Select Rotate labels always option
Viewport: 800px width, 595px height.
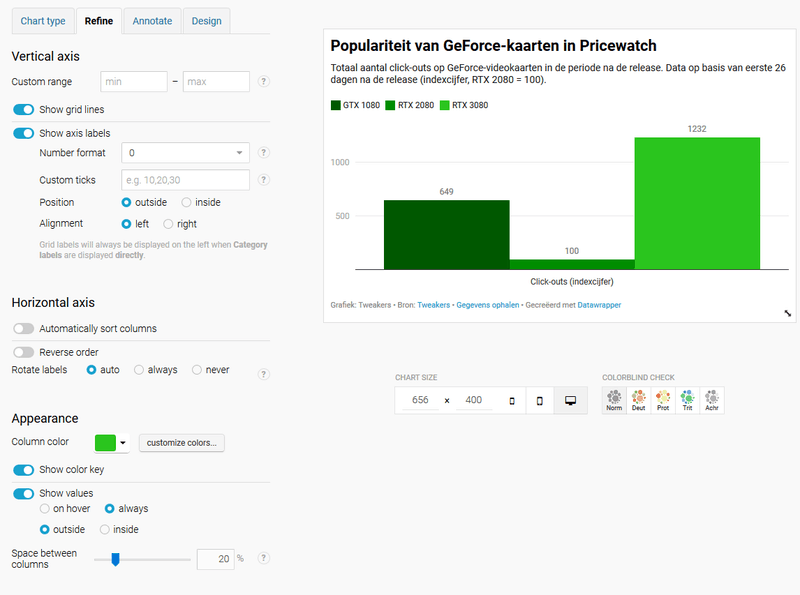pos(139,370)
